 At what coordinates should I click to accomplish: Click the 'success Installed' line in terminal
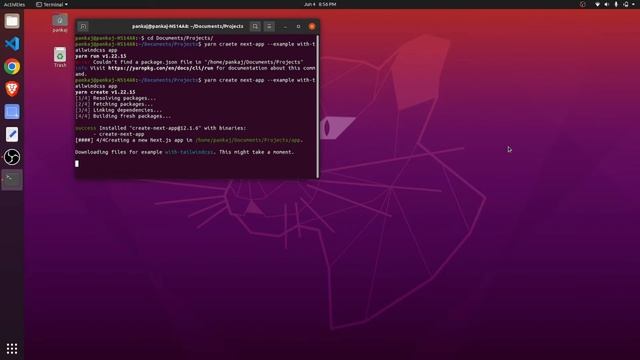pos(161,128)
